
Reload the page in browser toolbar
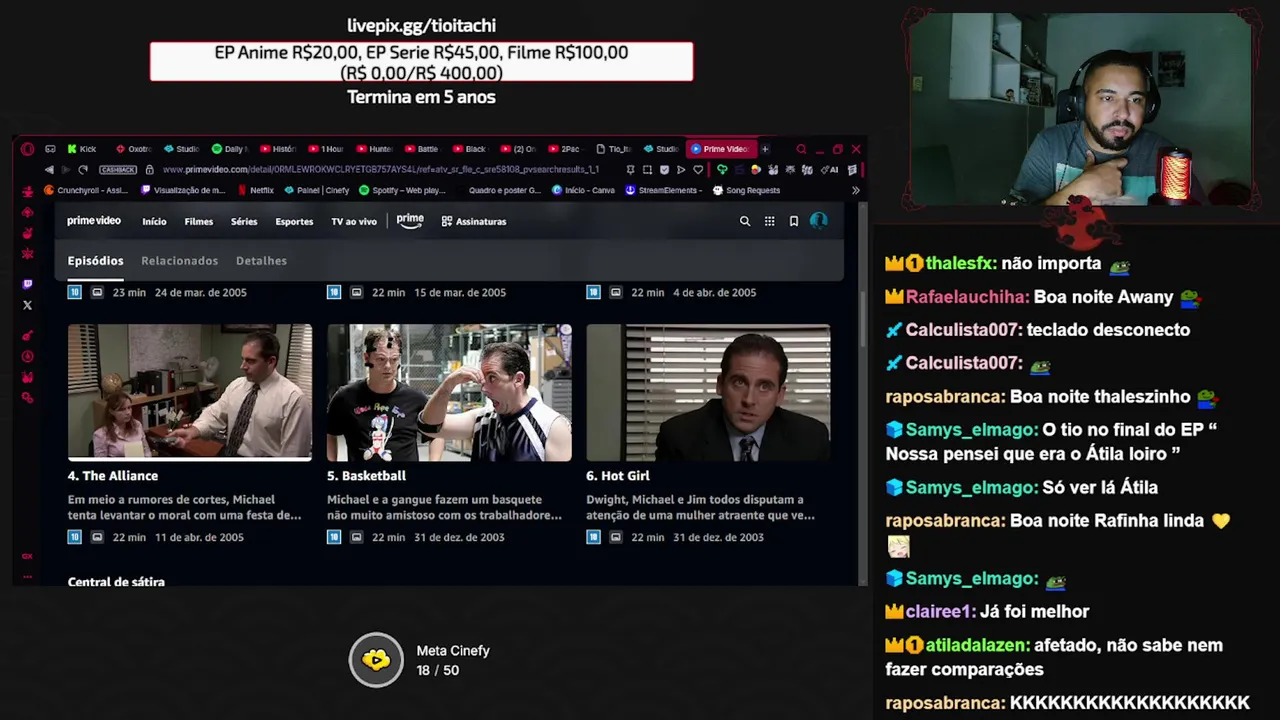pos(83,170)
